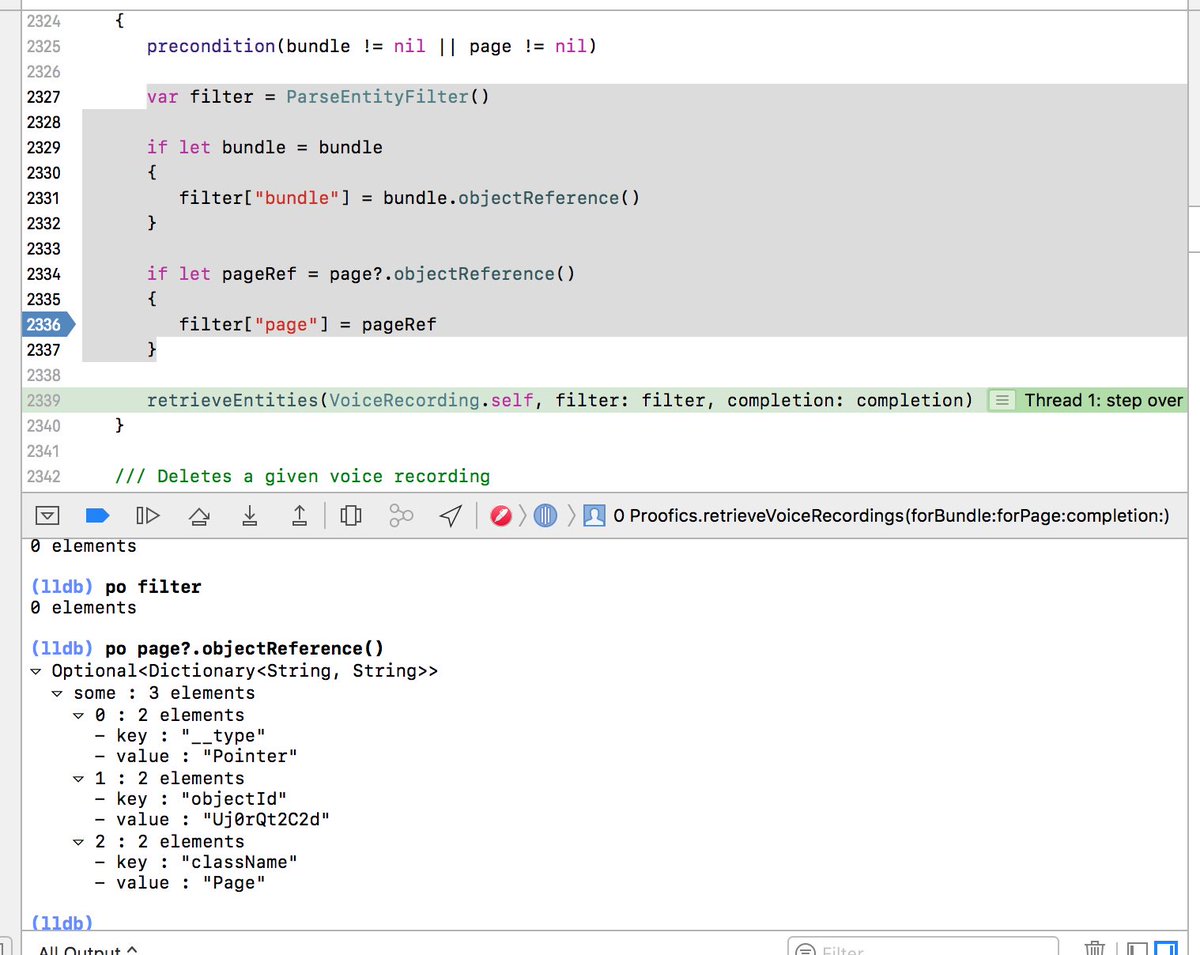Click the key "__type" in the console
Viewport: 1200px width, 955px height.
point(222,736)
